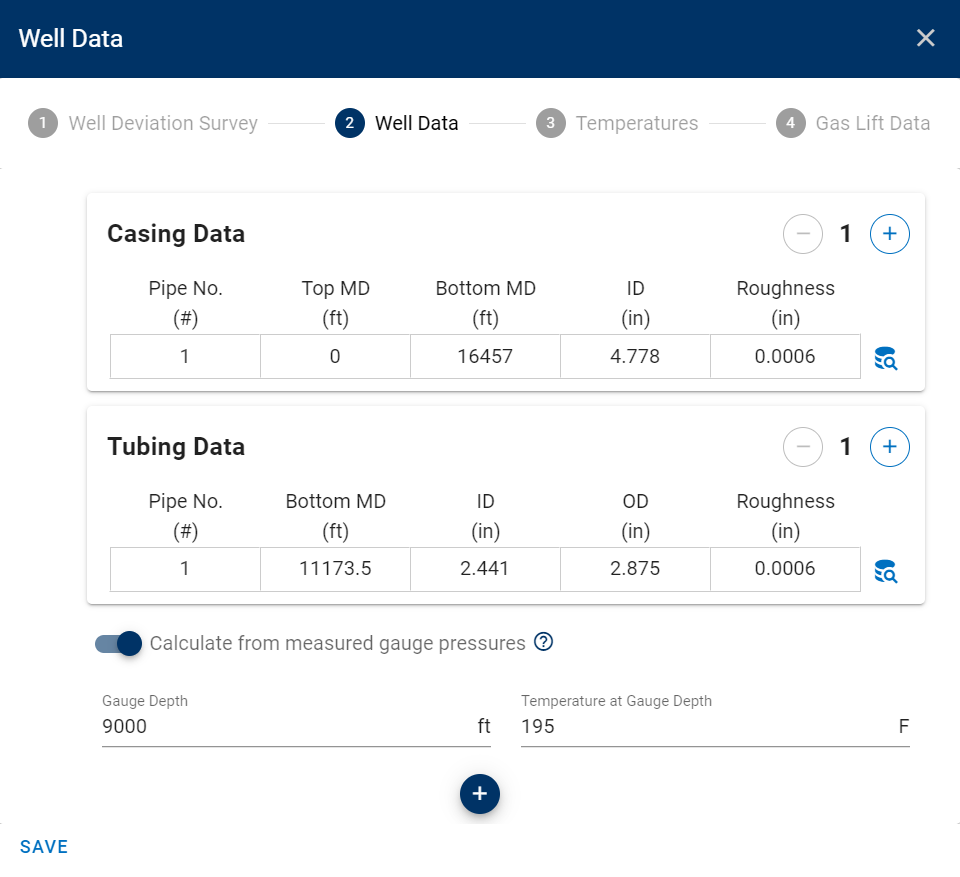Close the Well Data dialog
Viewport: 960px width, 877px height.
(x=925, y=38)
